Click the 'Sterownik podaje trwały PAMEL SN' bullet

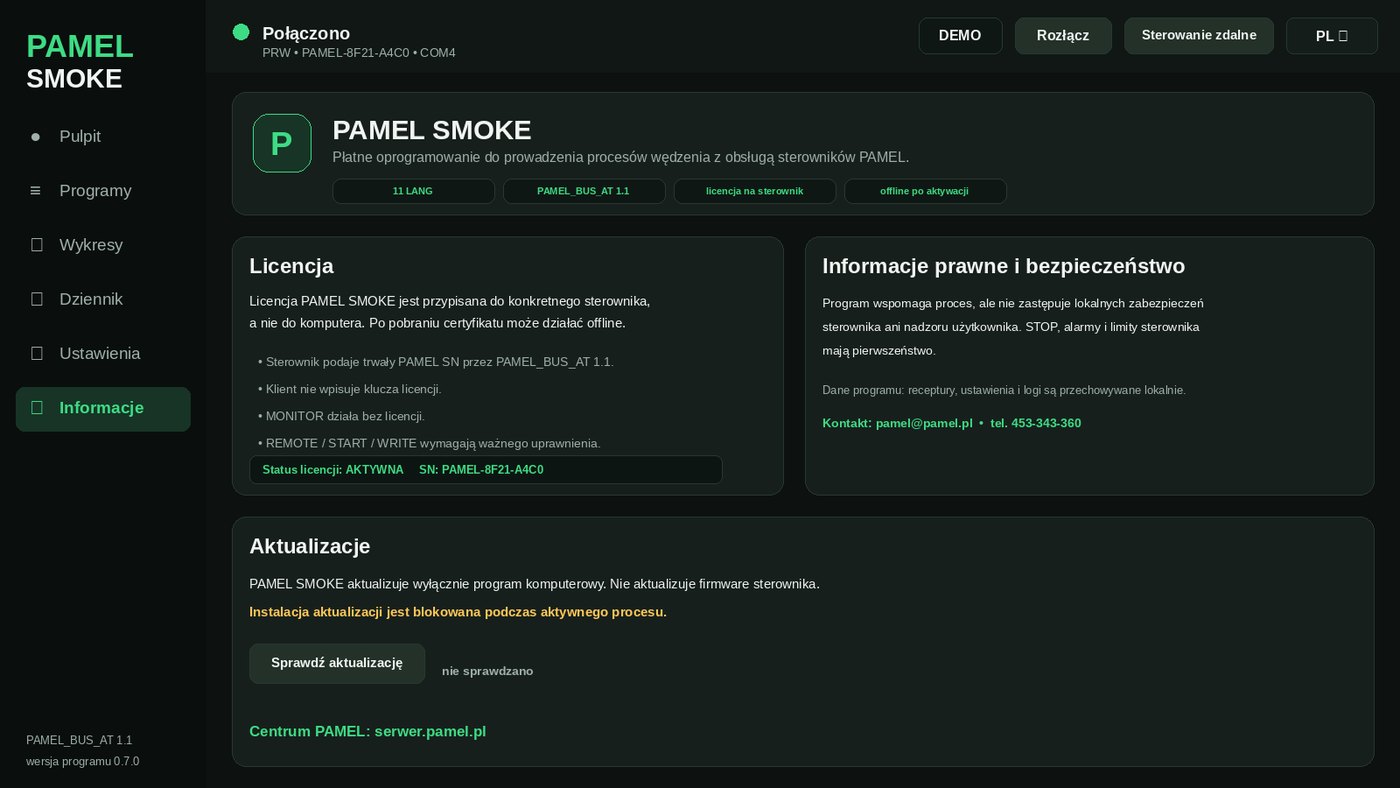pos(435,362)
